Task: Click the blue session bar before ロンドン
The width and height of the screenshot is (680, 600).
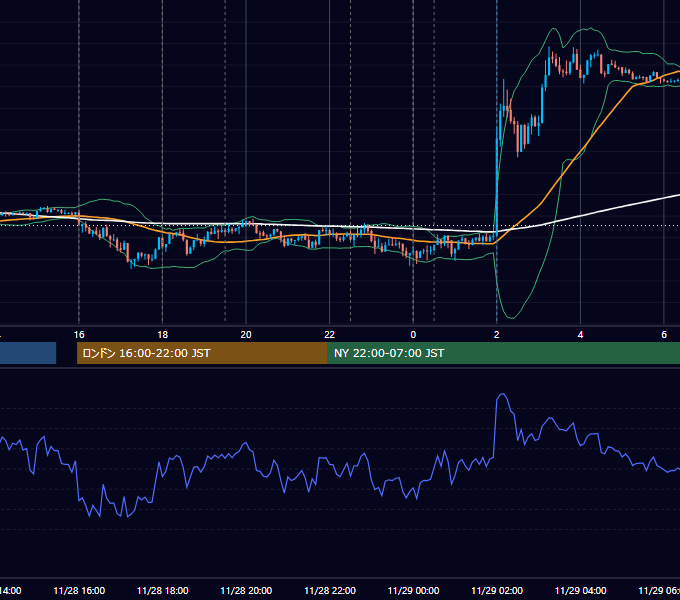Action: (28, 353)
